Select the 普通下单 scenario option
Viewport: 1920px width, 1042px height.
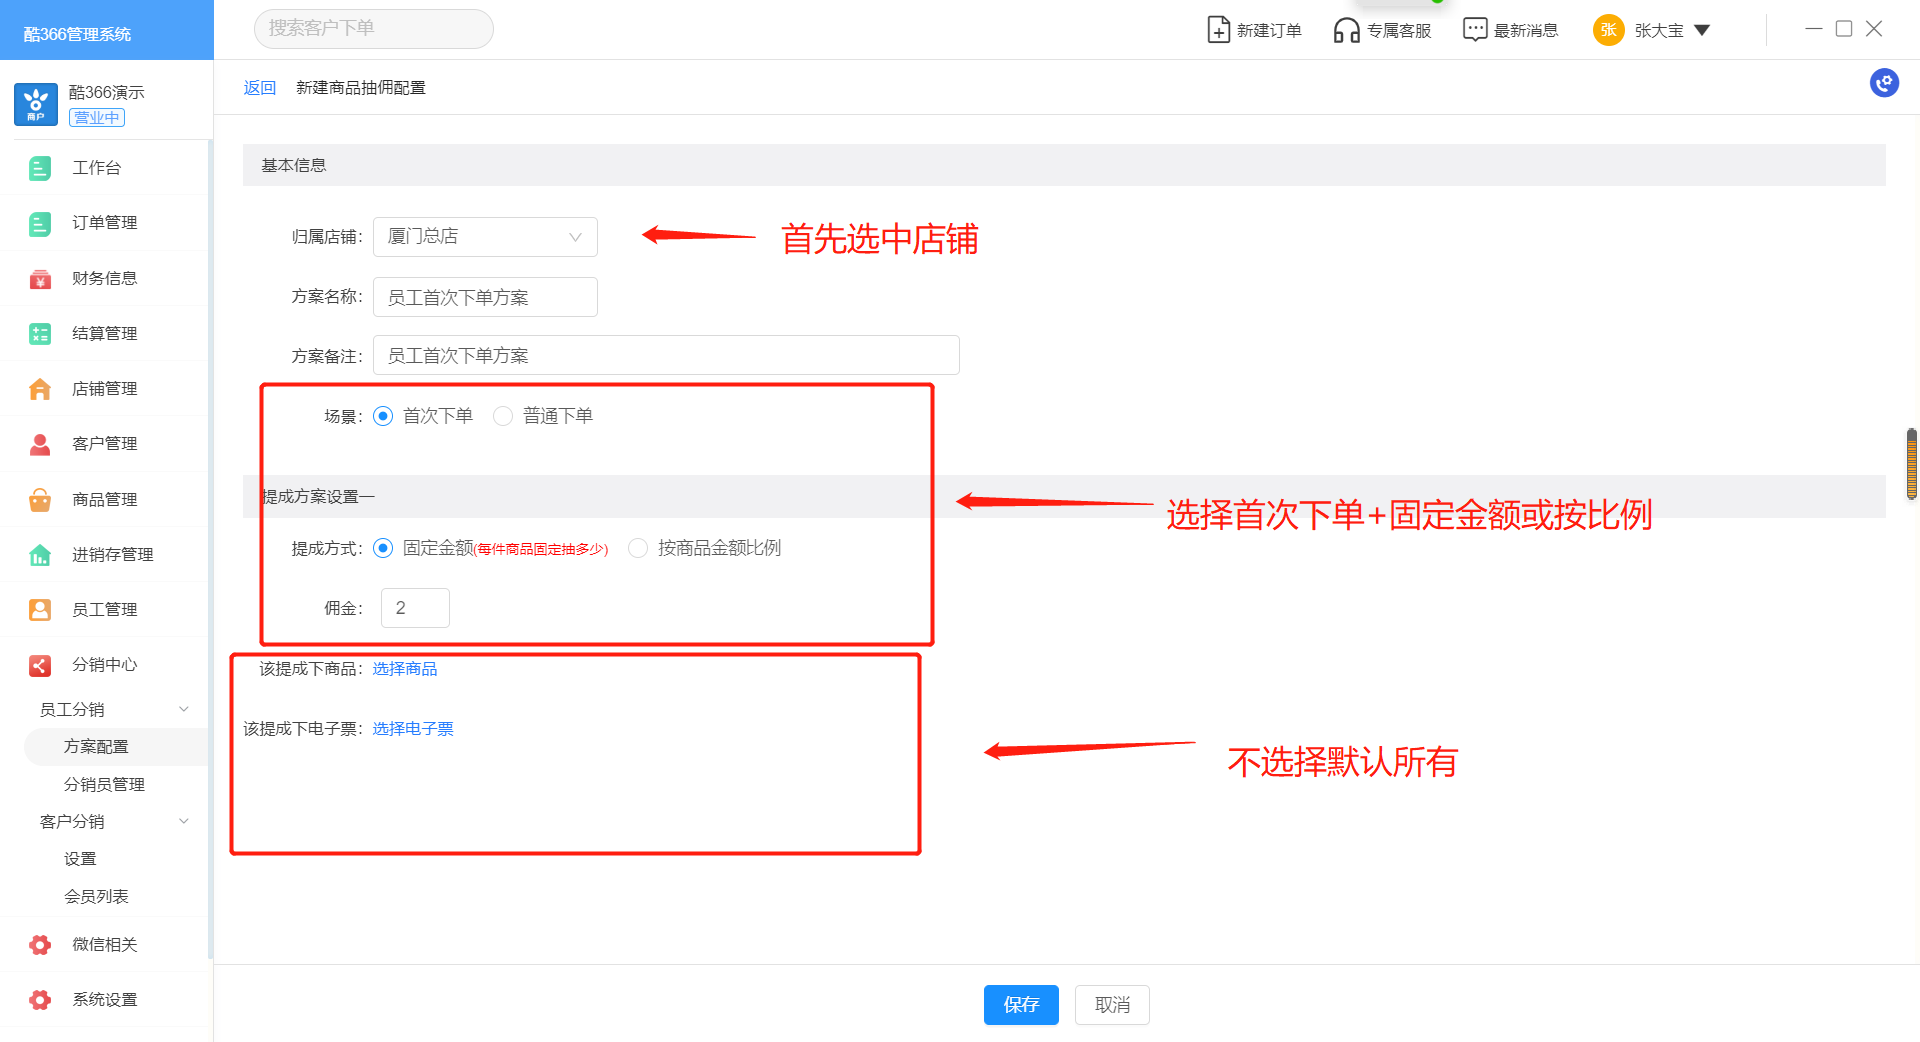(x=503, y=416)
